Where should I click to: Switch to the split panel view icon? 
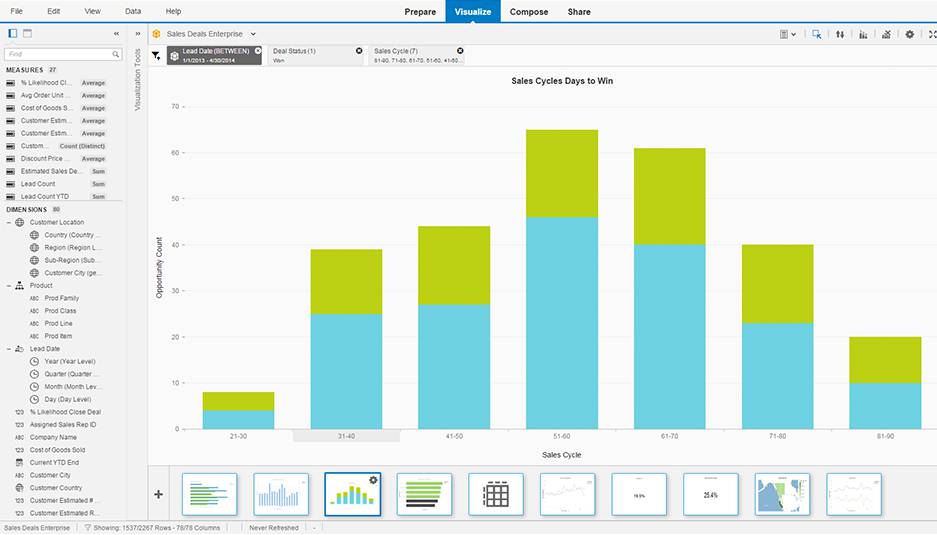[12, 33]
